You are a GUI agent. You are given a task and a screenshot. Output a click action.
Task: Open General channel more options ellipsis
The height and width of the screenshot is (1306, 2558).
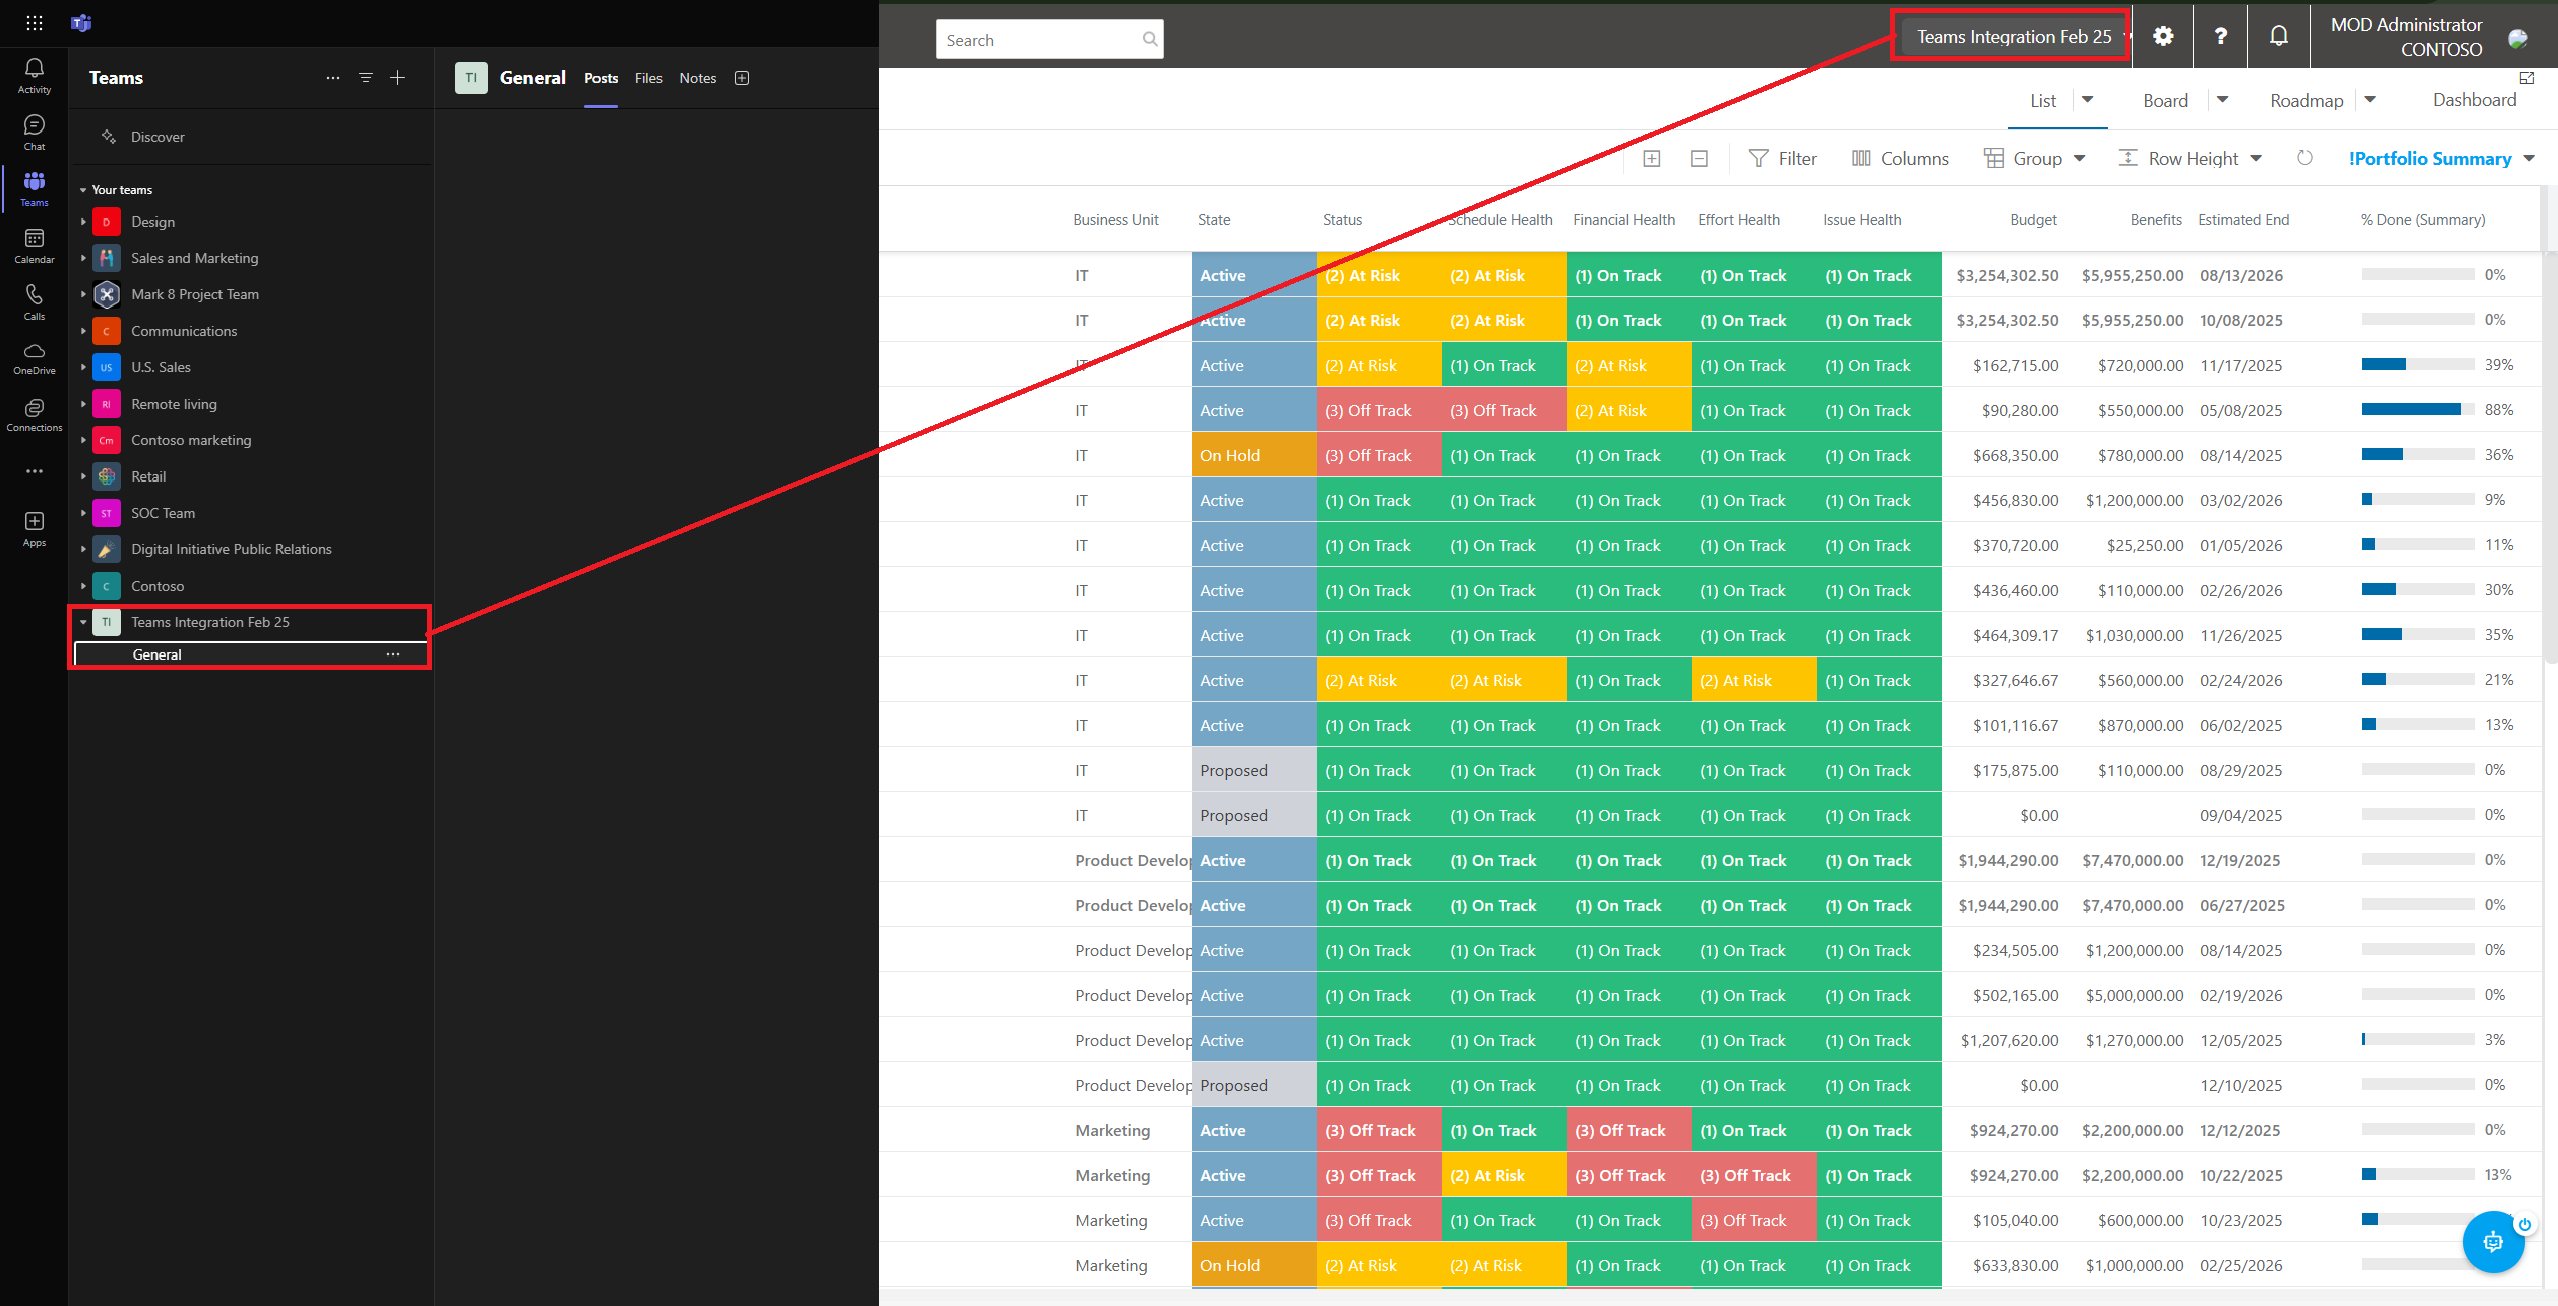tap(393, 654)
